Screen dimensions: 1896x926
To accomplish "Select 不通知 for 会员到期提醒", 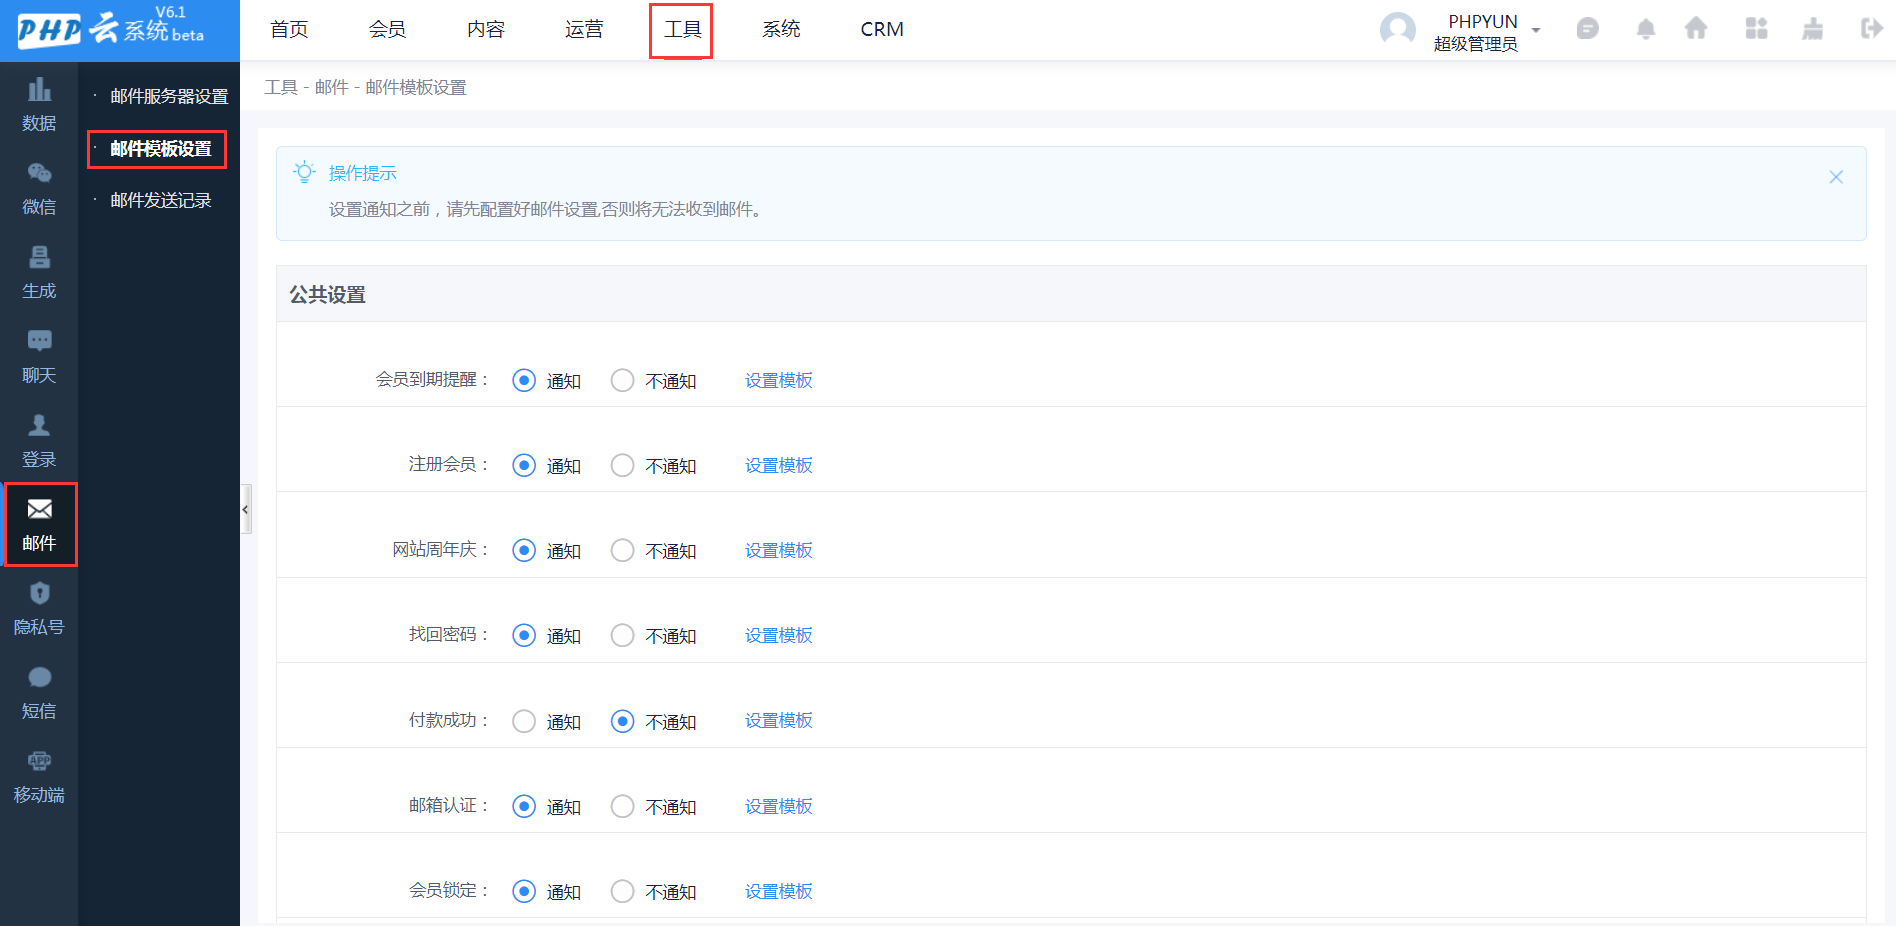I will (622, 380).
